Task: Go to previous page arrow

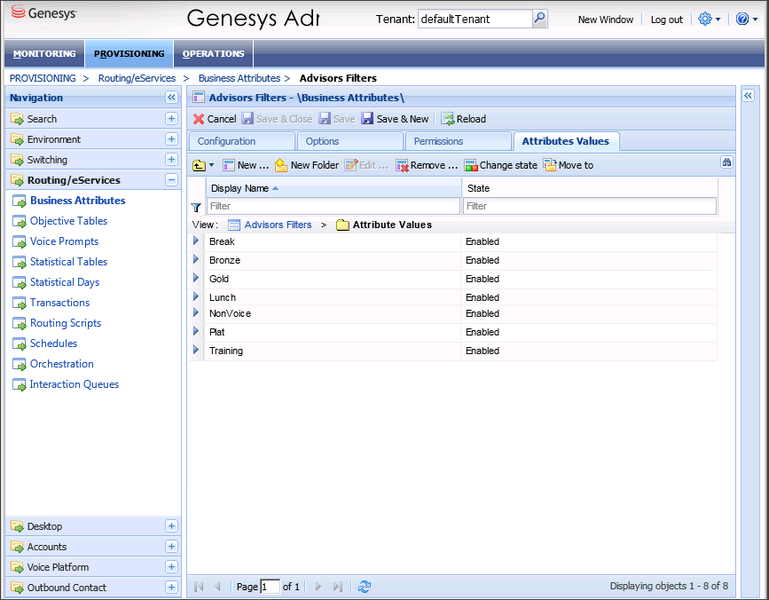Action: 218,586
